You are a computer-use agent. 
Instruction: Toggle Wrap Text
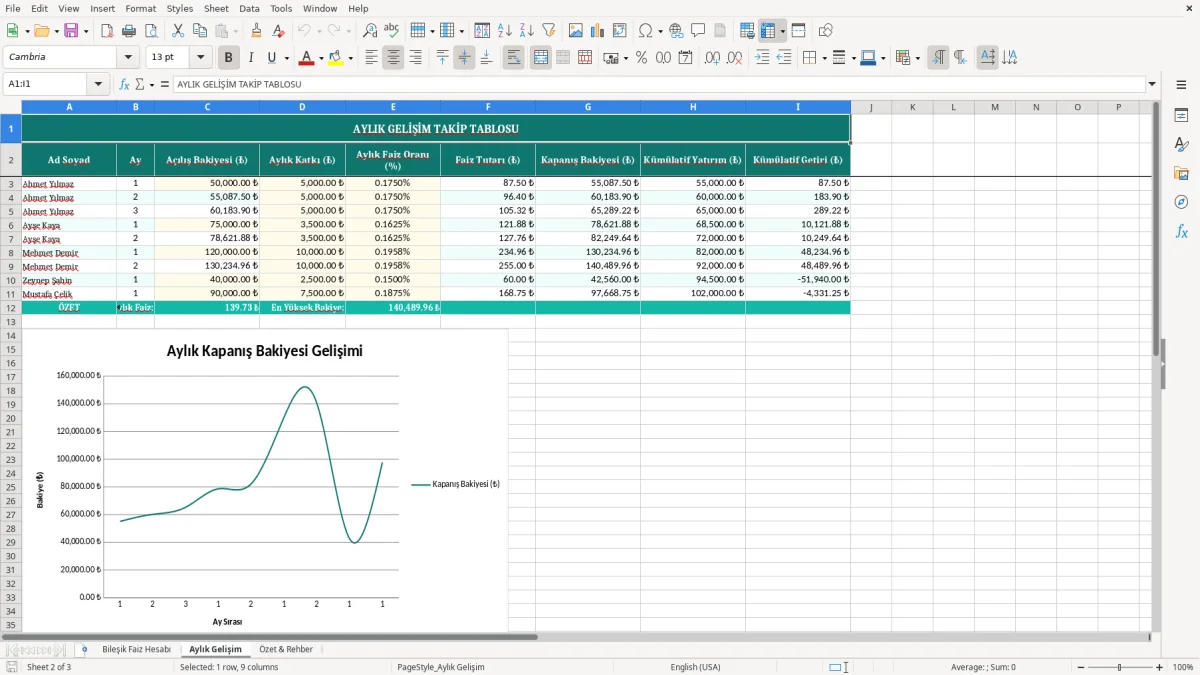(513, 58)
